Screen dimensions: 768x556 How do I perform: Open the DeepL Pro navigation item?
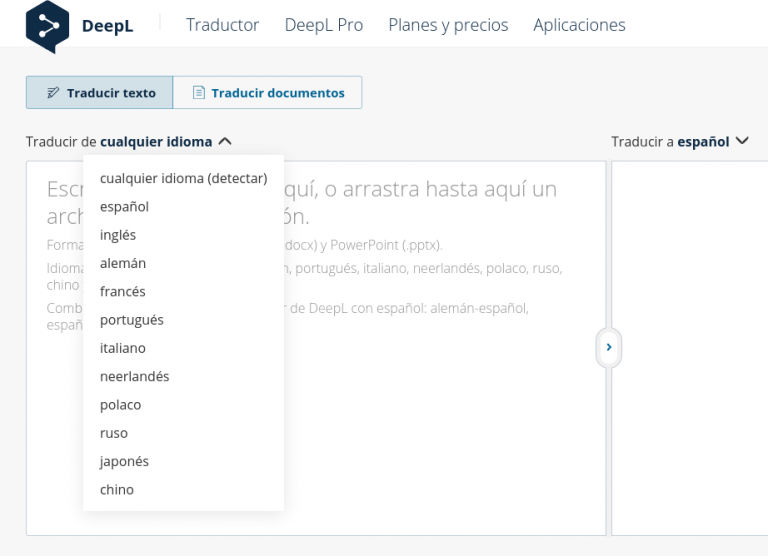click(324, 25)
